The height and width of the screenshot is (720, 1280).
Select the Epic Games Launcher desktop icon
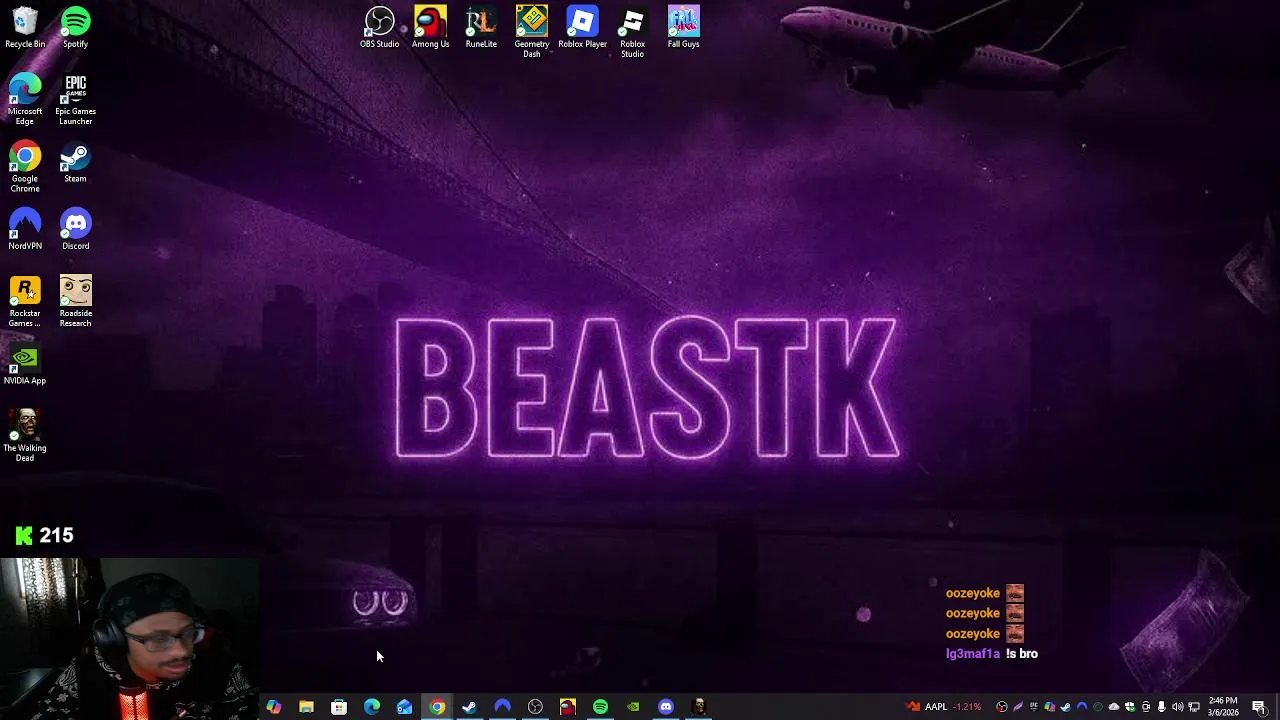coord(75,99)
